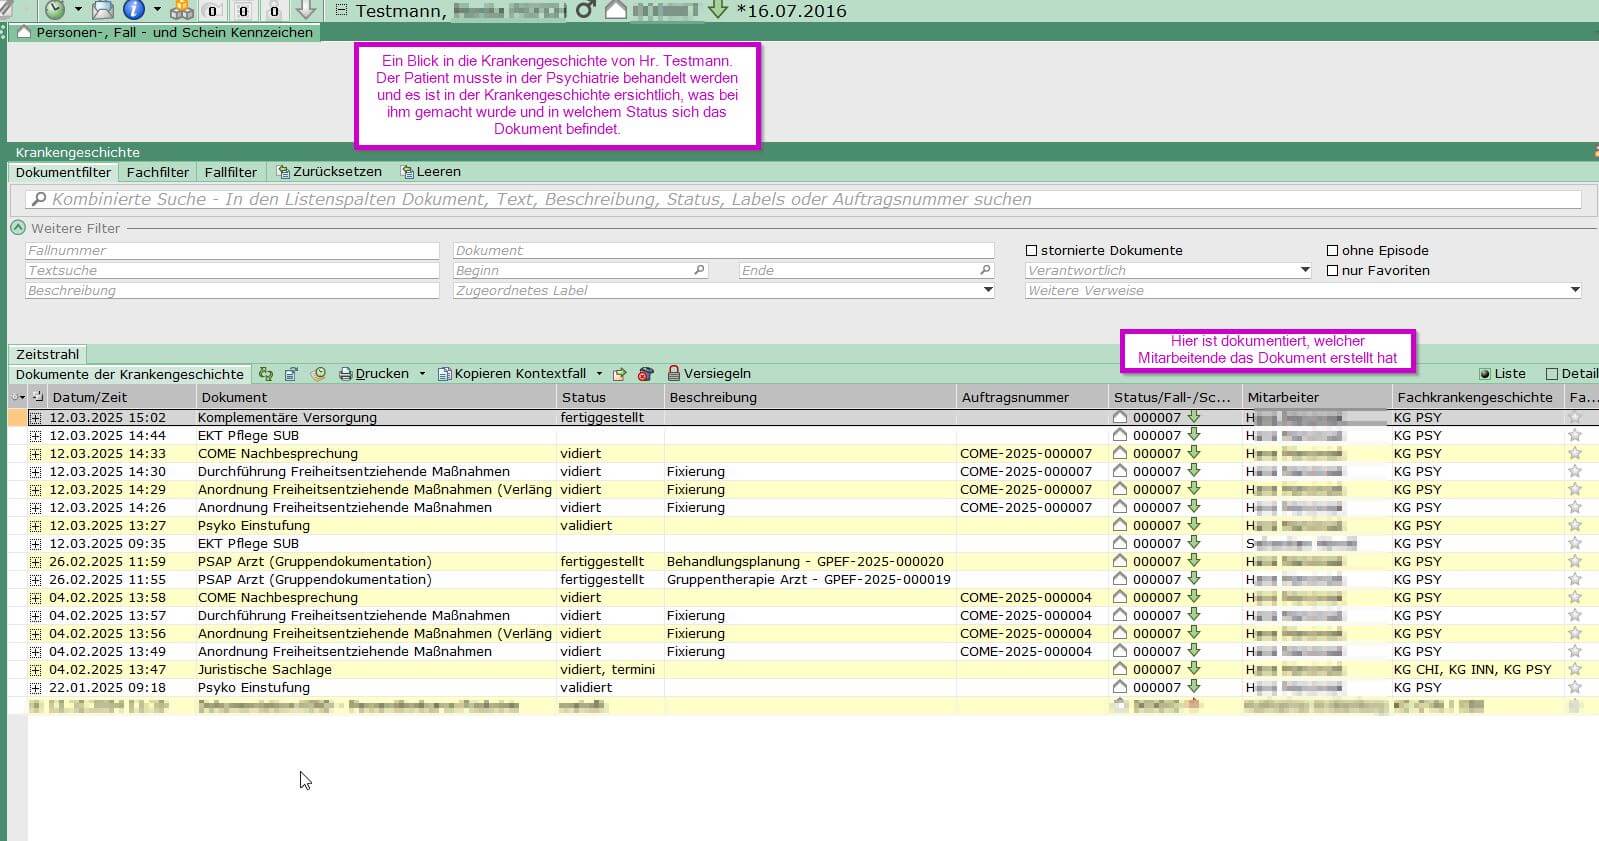Click the green arrow in COME Nachbesprechung 14:33 row
Image resolution: width=1599 pixels, height=841 pixels.
[1194, 453]
